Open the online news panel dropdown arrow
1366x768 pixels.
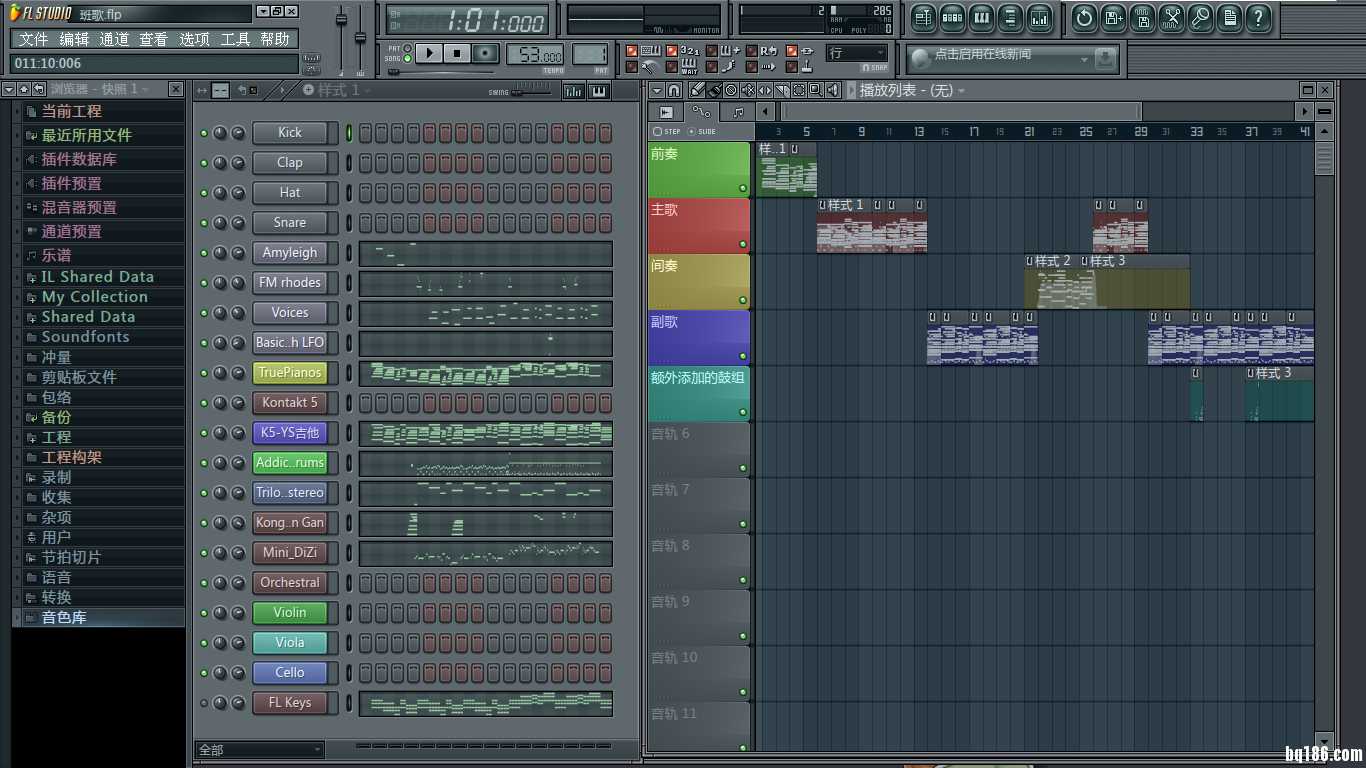coord(1084,59)
